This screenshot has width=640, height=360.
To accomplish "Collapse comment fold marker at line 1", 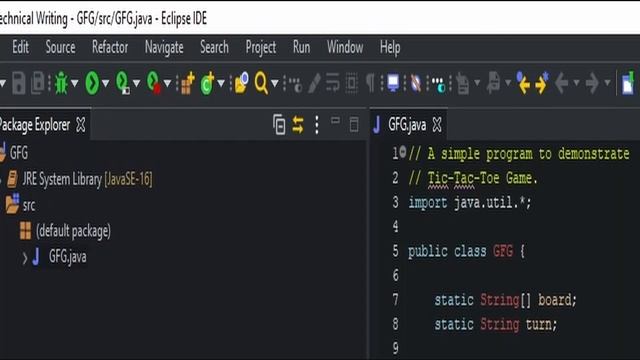I will 403,152.
